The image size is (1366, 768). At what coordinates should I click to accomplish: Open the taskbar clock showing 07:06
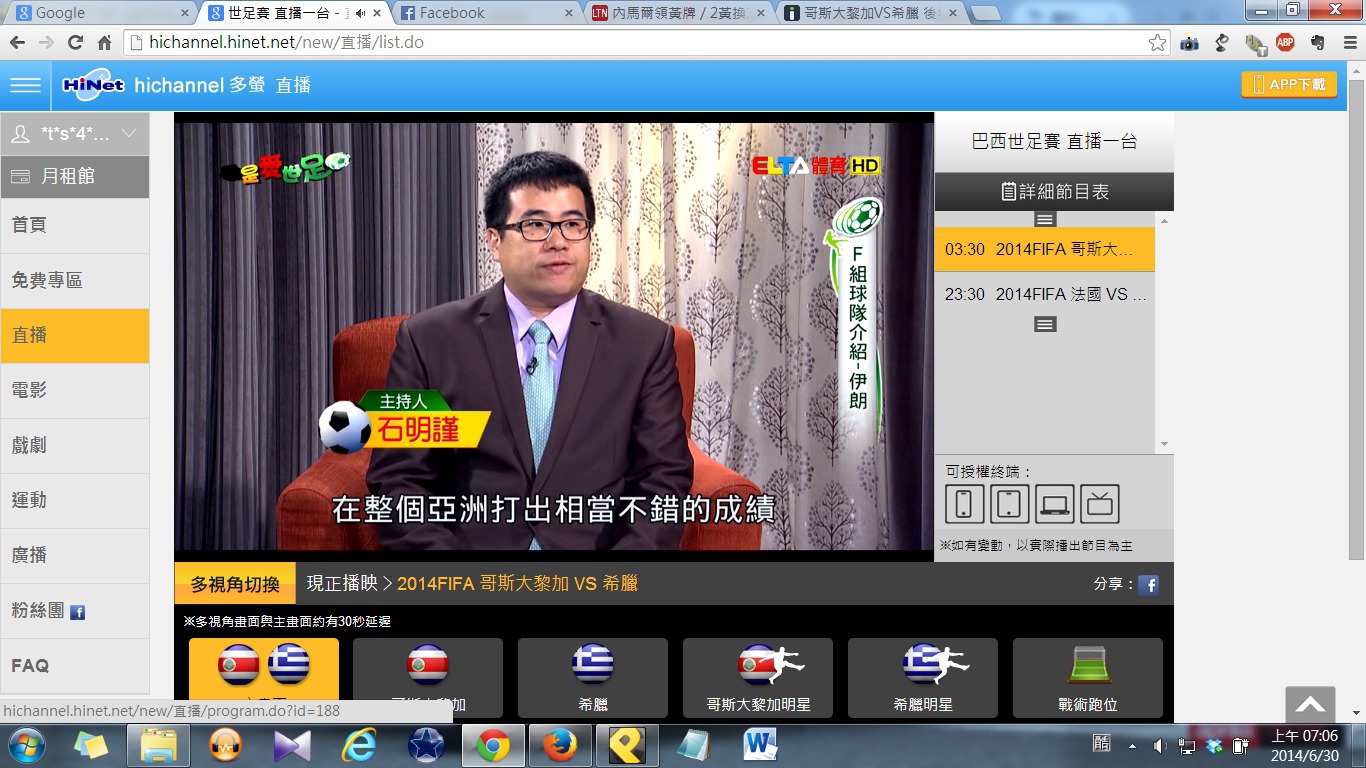click(x=1302, y=746)
